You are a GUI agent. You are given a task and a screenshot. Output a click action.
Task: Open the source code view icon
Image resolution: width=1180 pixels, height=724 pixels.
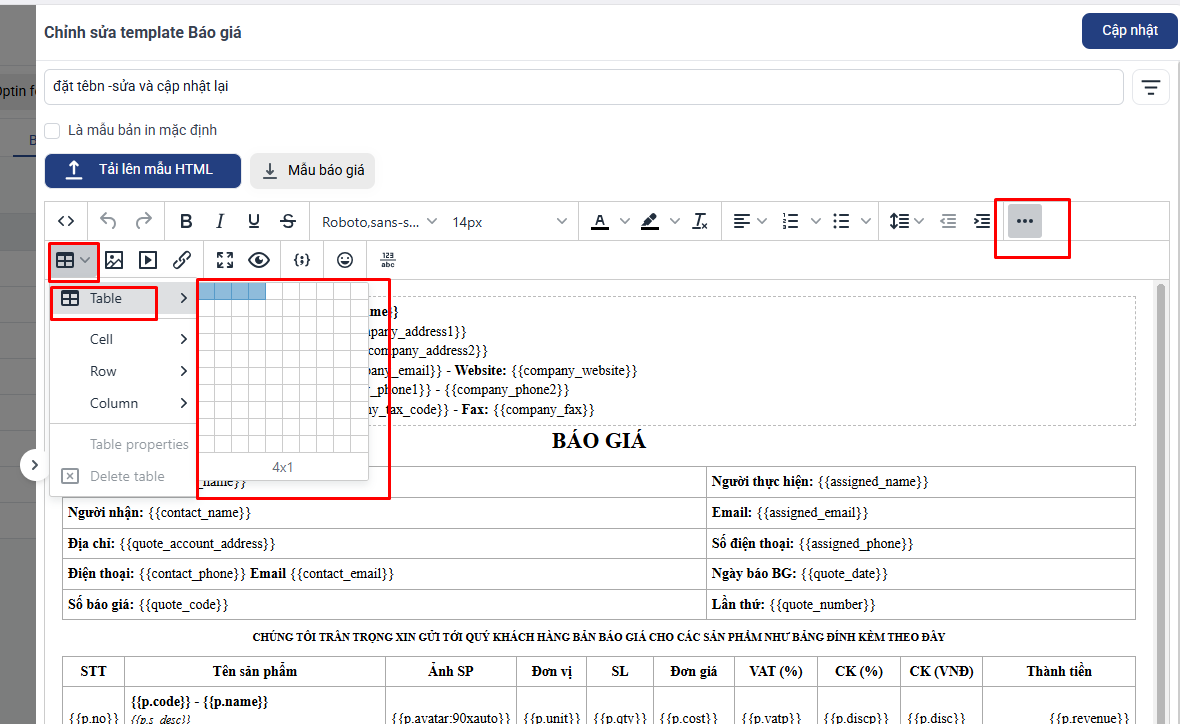tap(66, 221)
